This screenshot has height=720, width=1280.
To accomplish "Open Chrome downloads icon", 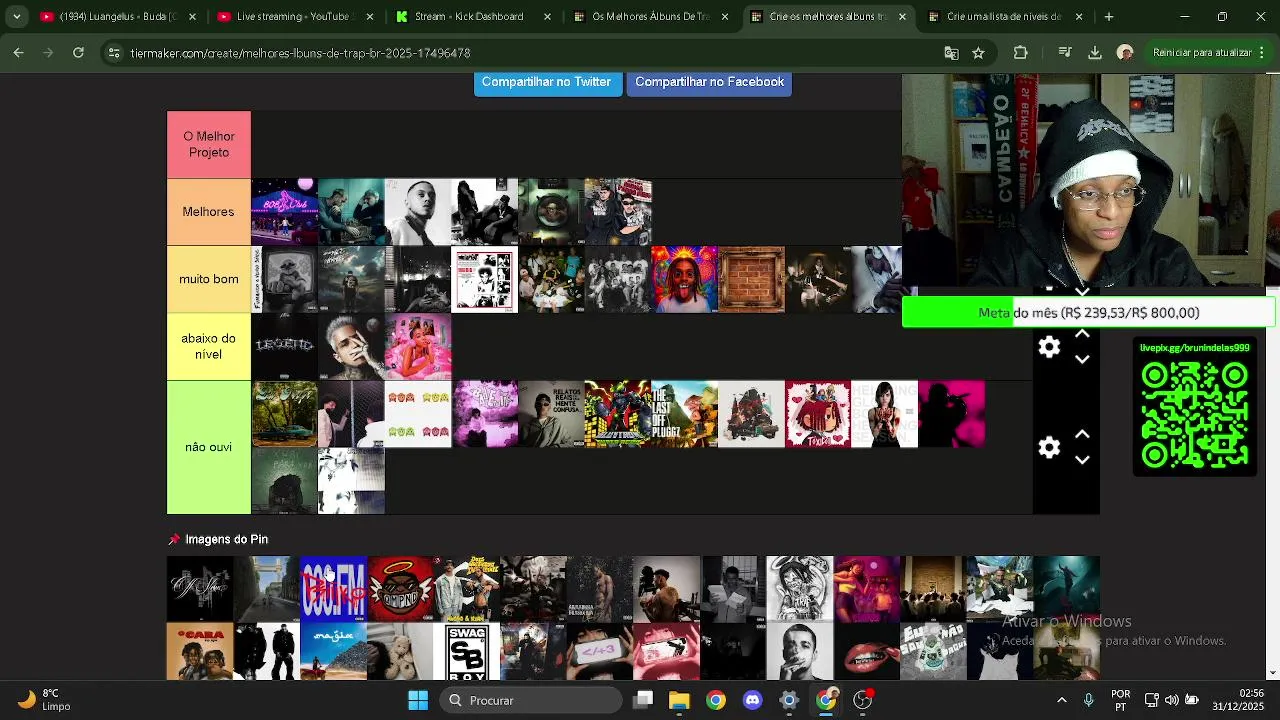I will pyautogui.click(x=1094, y=53).
